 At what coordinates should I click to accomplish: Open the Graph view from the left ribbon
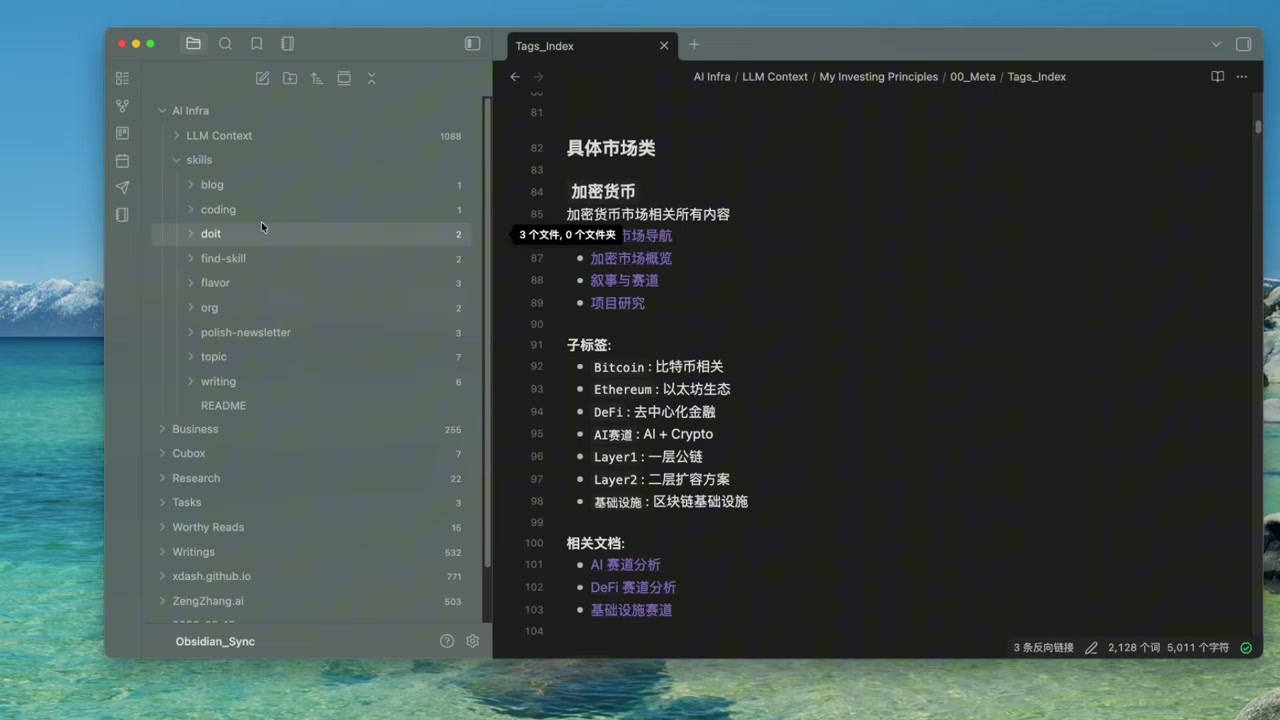(x=122, y=105)
